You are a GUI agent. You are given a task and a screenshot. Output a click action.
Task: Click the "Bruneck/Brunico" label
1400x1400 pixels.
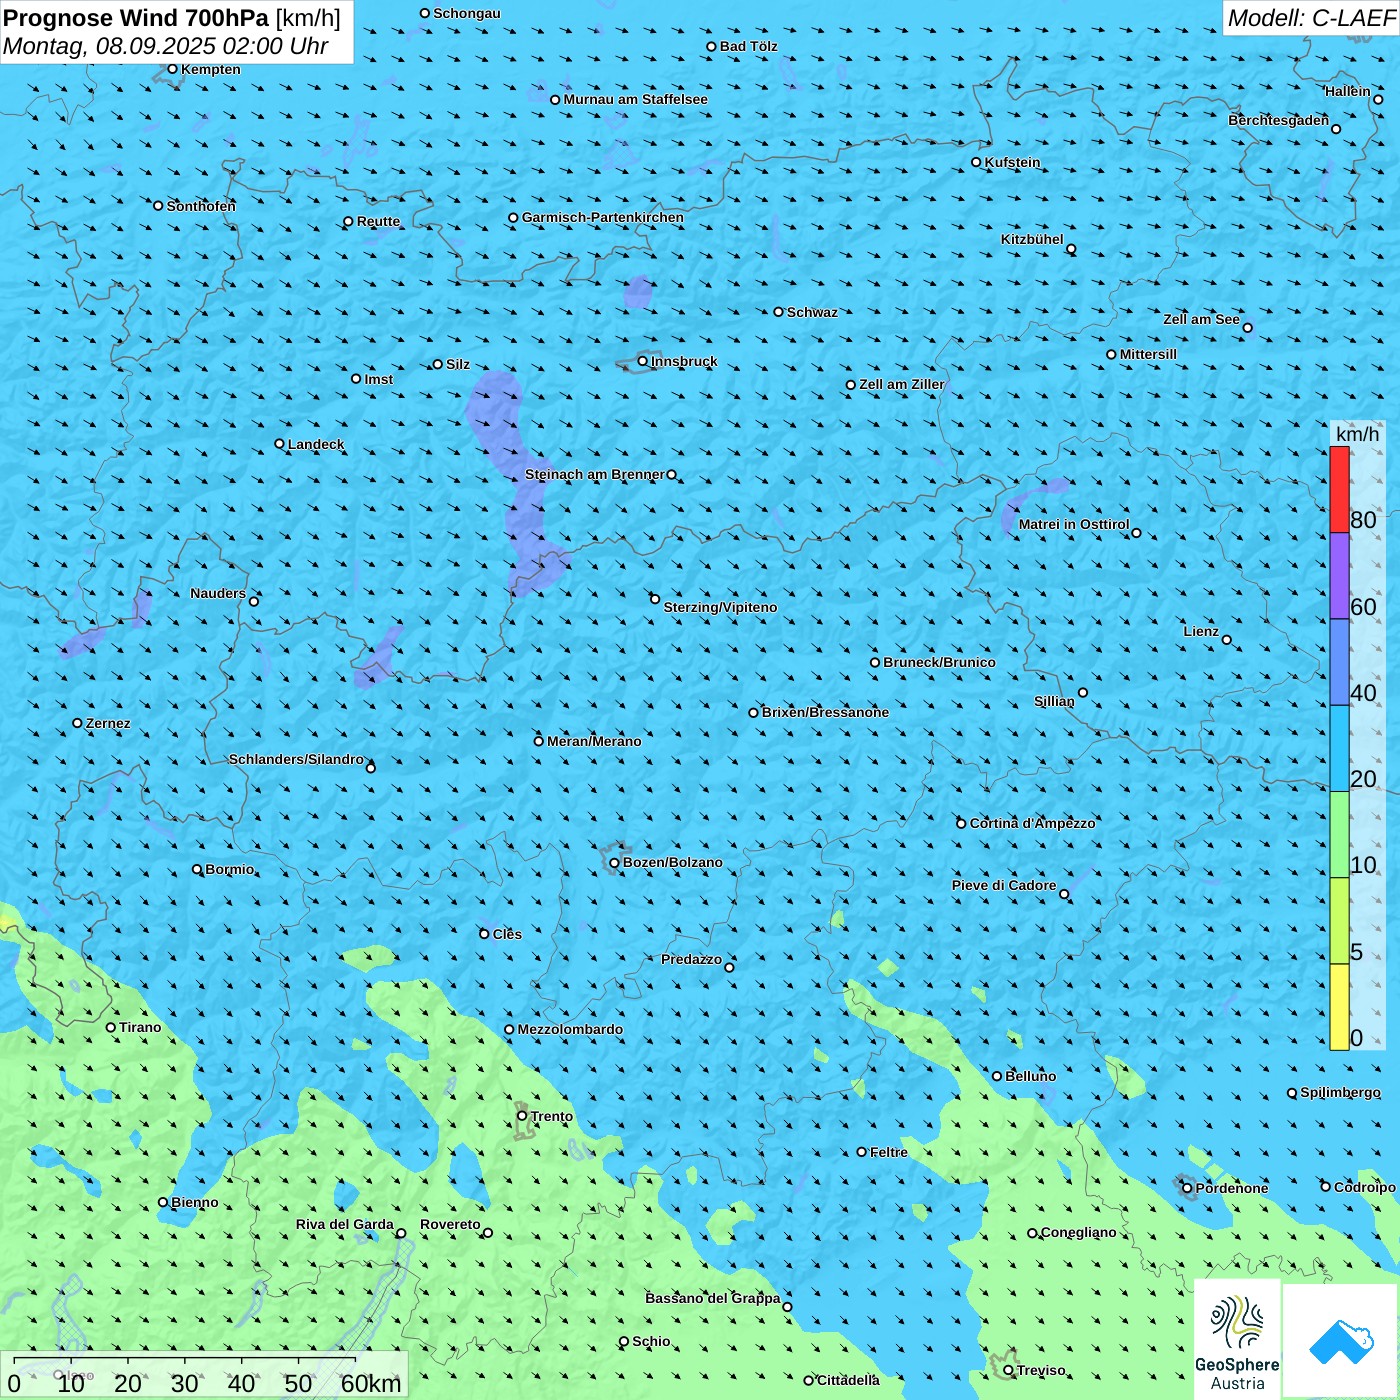pos(939,662)
